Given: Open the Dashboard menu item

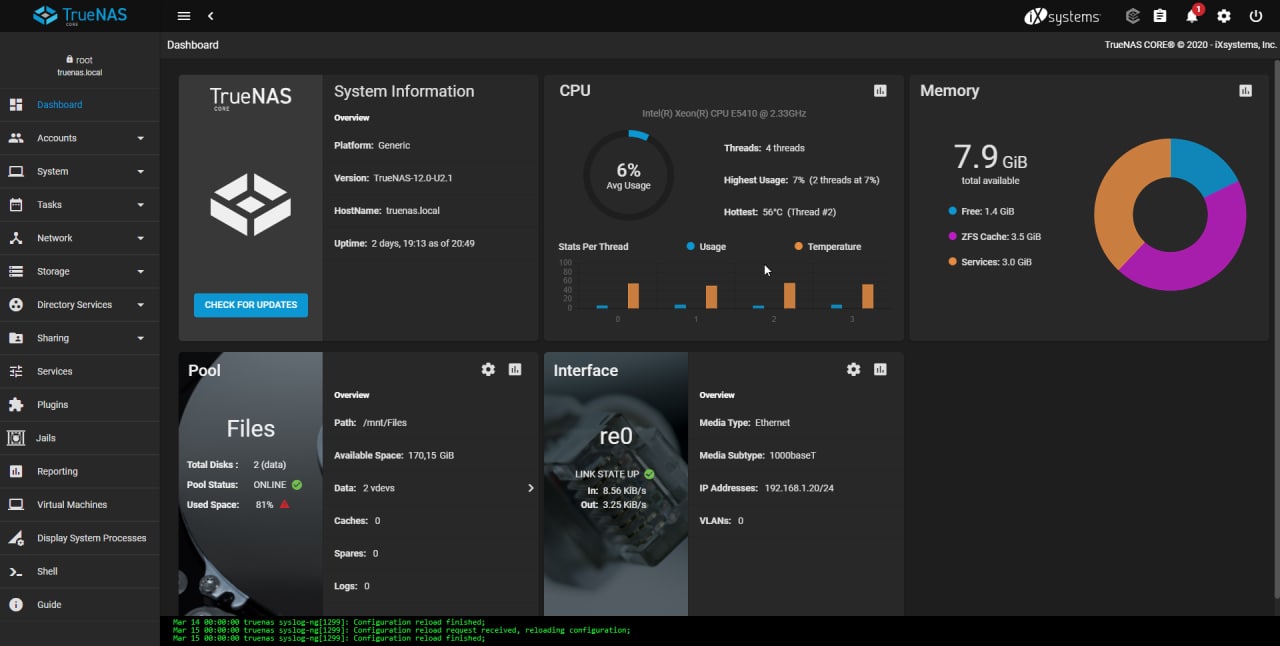Looking at the screenshot, I should (80, 105).
